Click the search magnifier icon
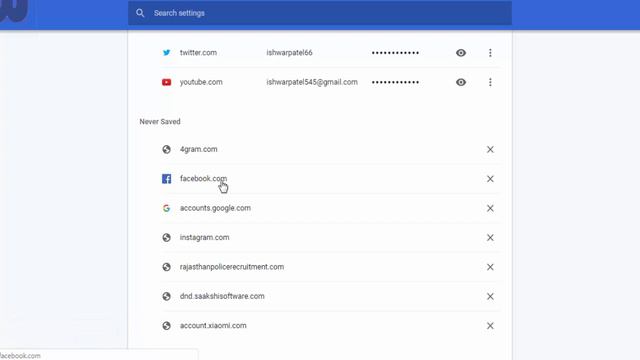 tap(140, 13)
